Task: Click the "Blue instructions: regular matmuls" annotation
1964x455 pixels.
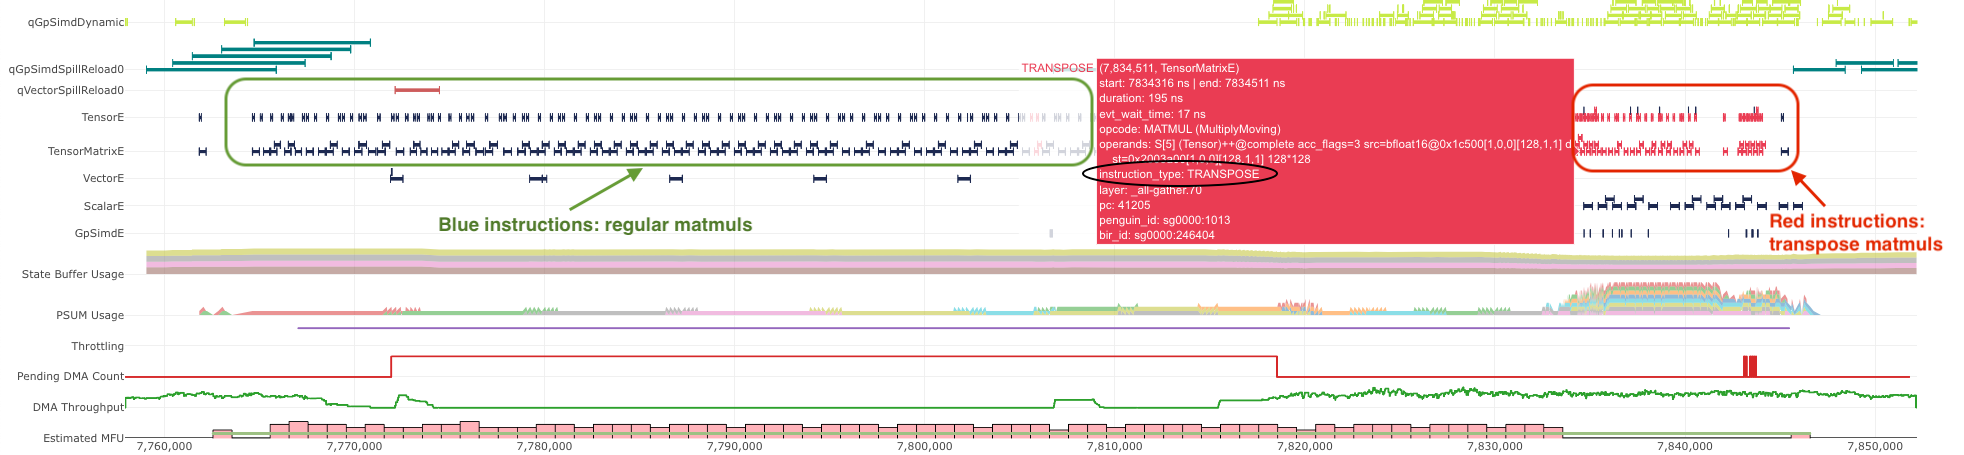Action: pos(595,225)
